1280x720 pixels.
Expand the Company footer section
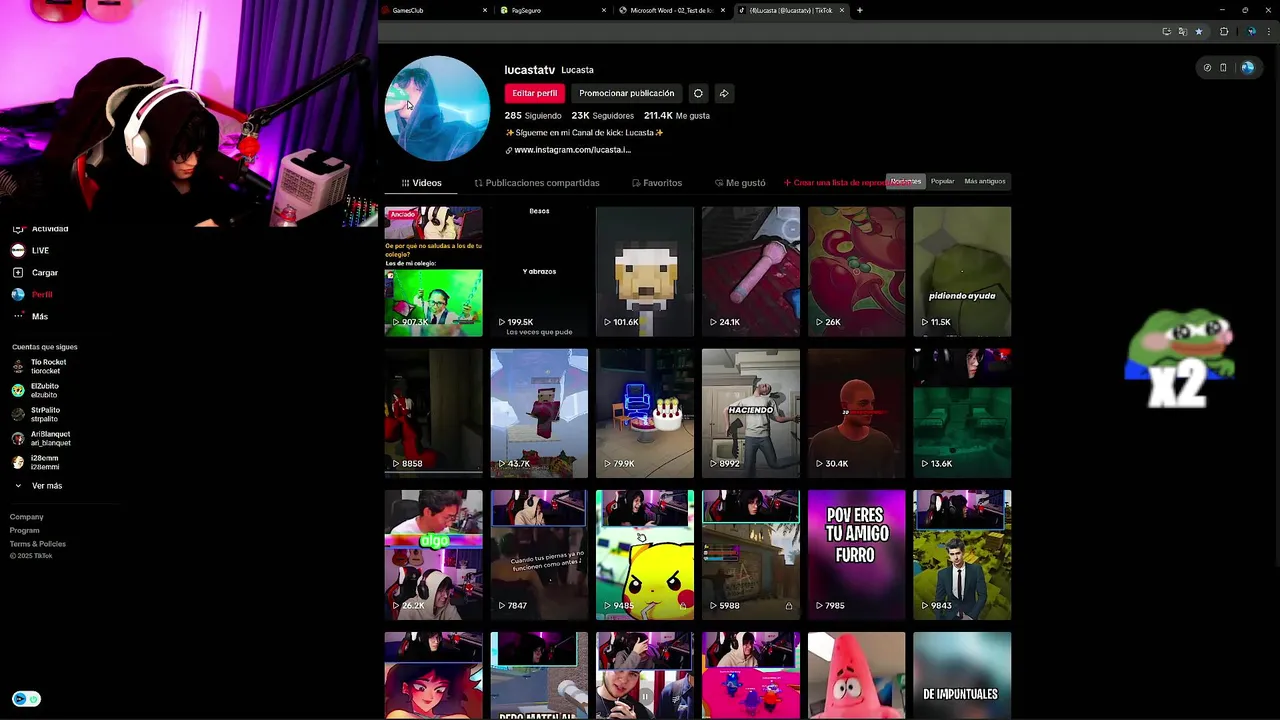[x=27, y=517]
